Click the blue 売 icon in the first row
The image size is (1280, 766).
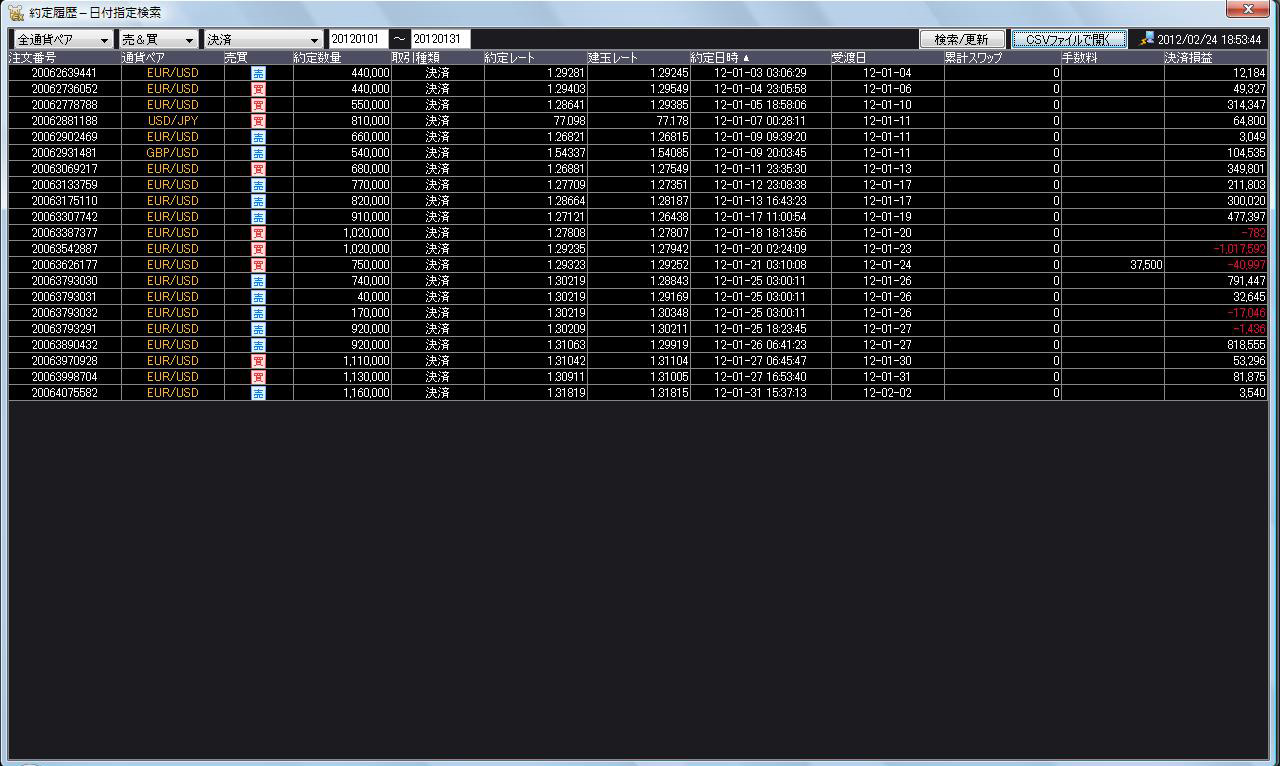click(258, 73)
